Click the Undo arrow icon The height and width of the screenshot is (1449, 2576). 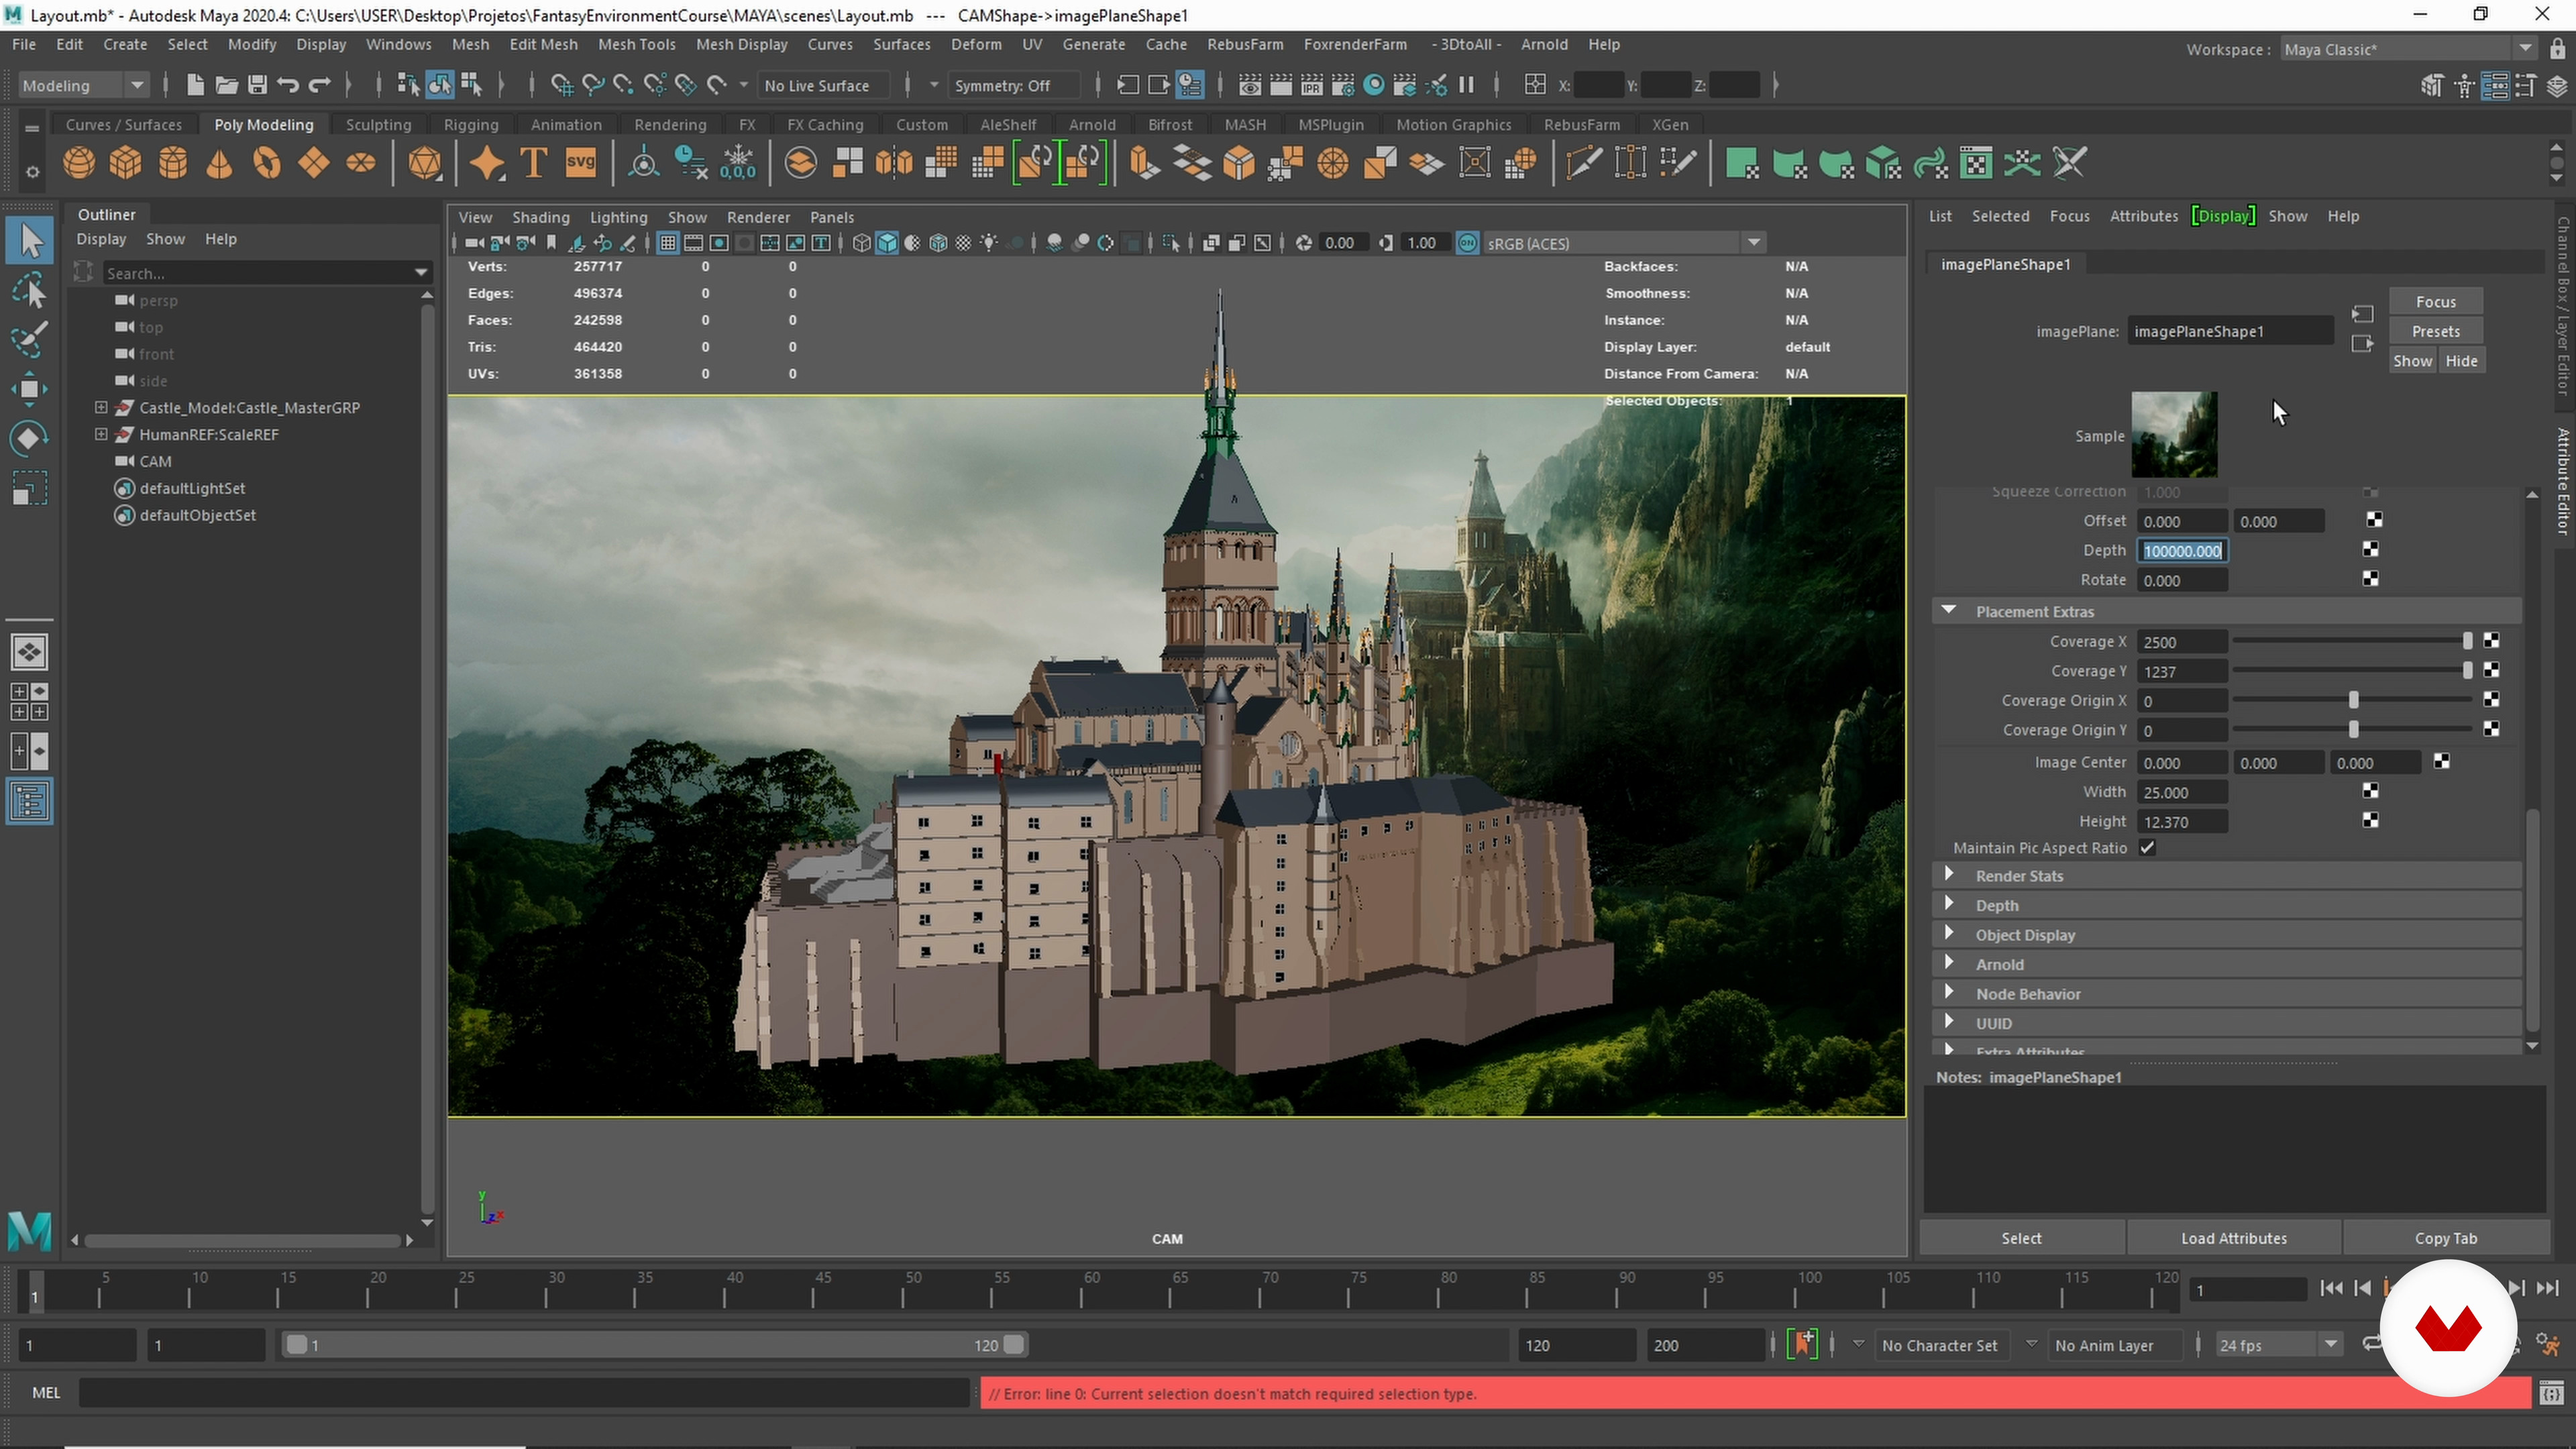coord(288,85)
